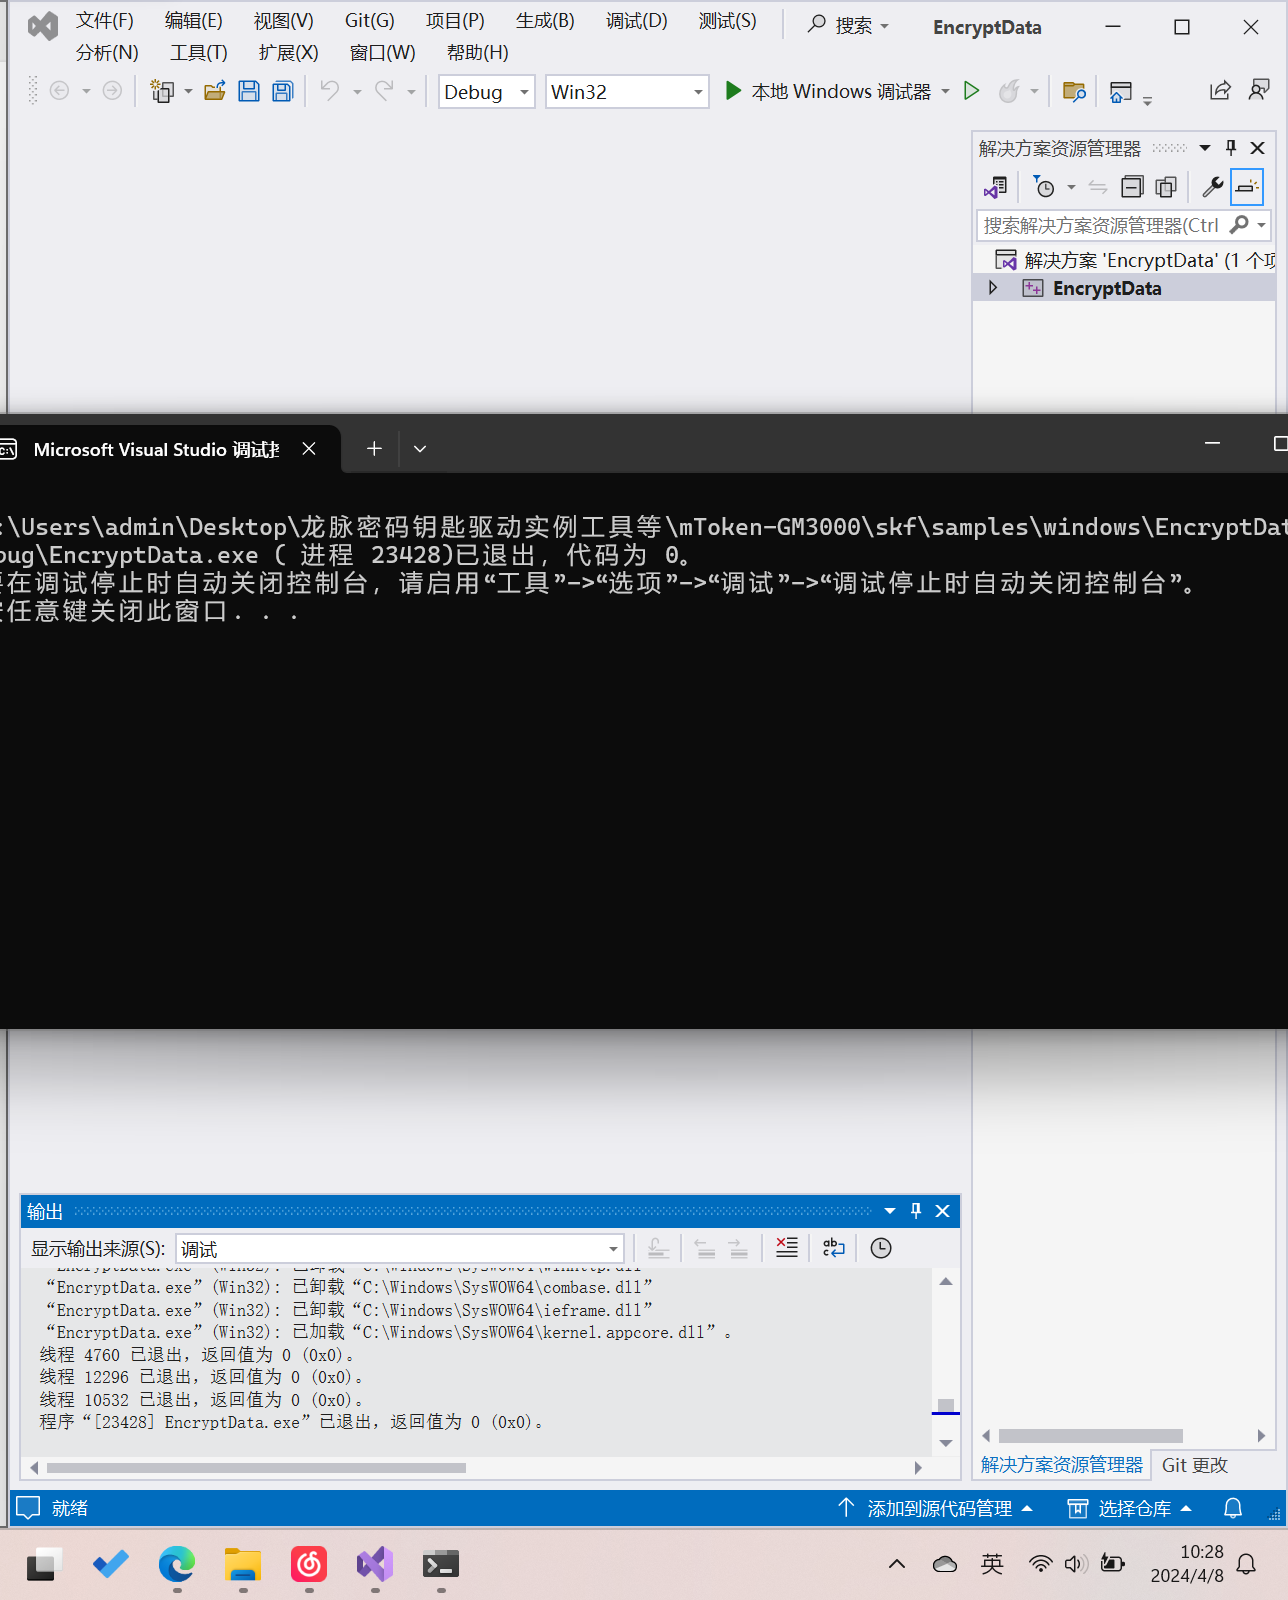Click the navigate forward arrow icon

click(113, 91)
